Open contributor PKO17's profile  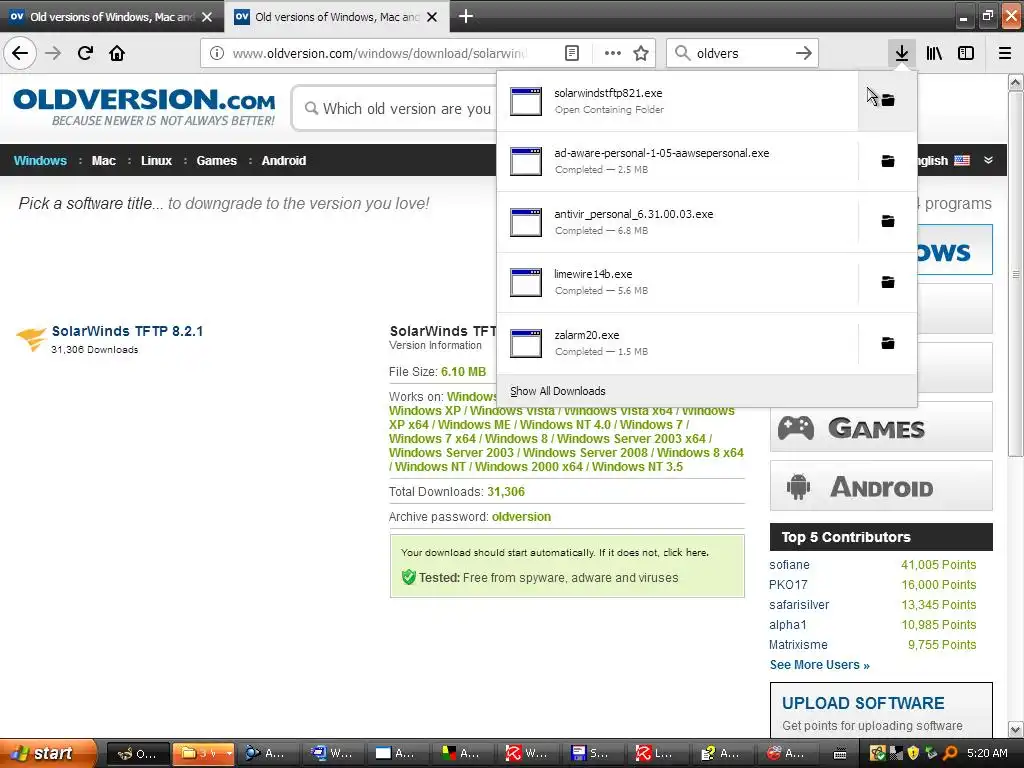[788, 584]
